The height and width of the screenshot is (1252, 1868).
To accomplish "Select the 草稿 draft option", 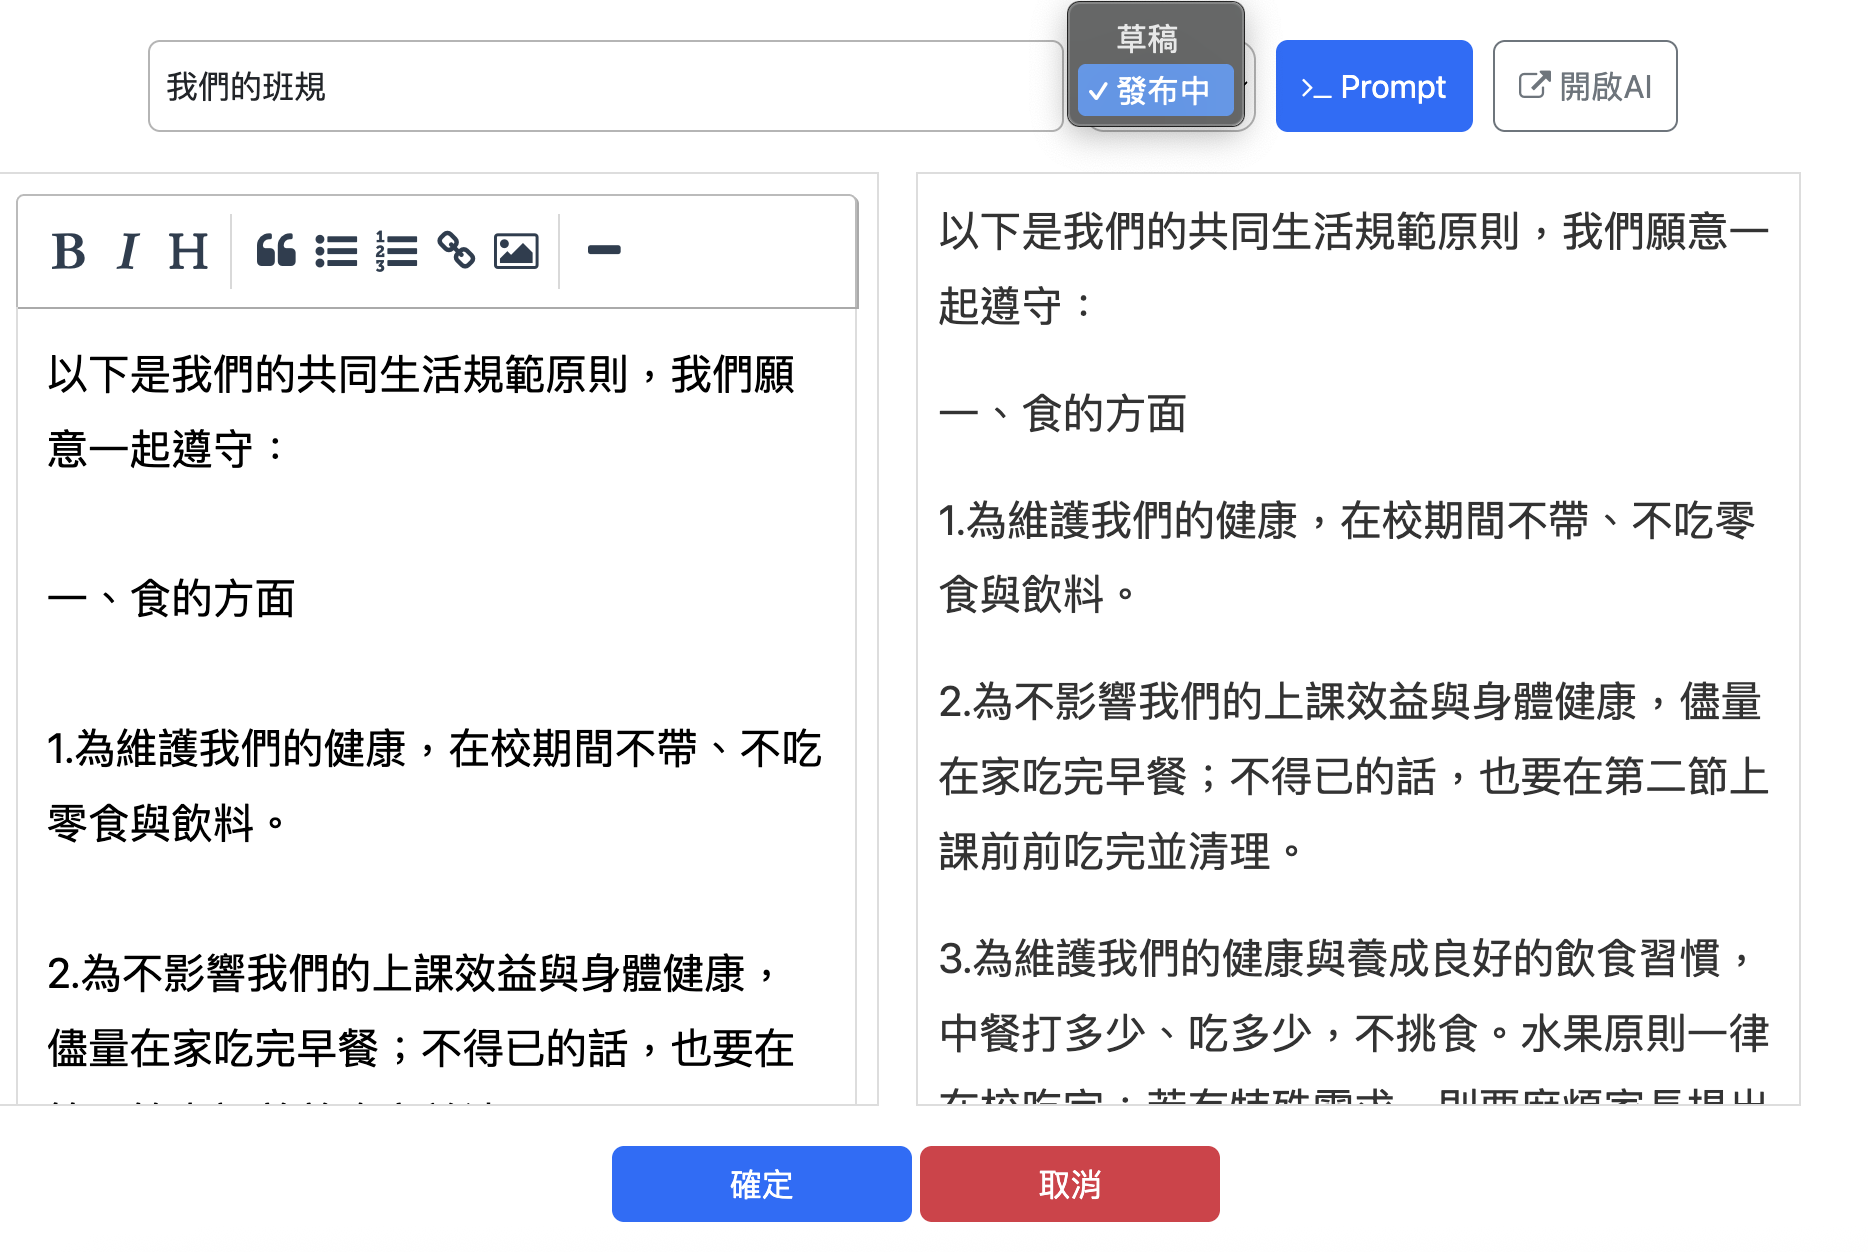I will (x=1147, y=39).
